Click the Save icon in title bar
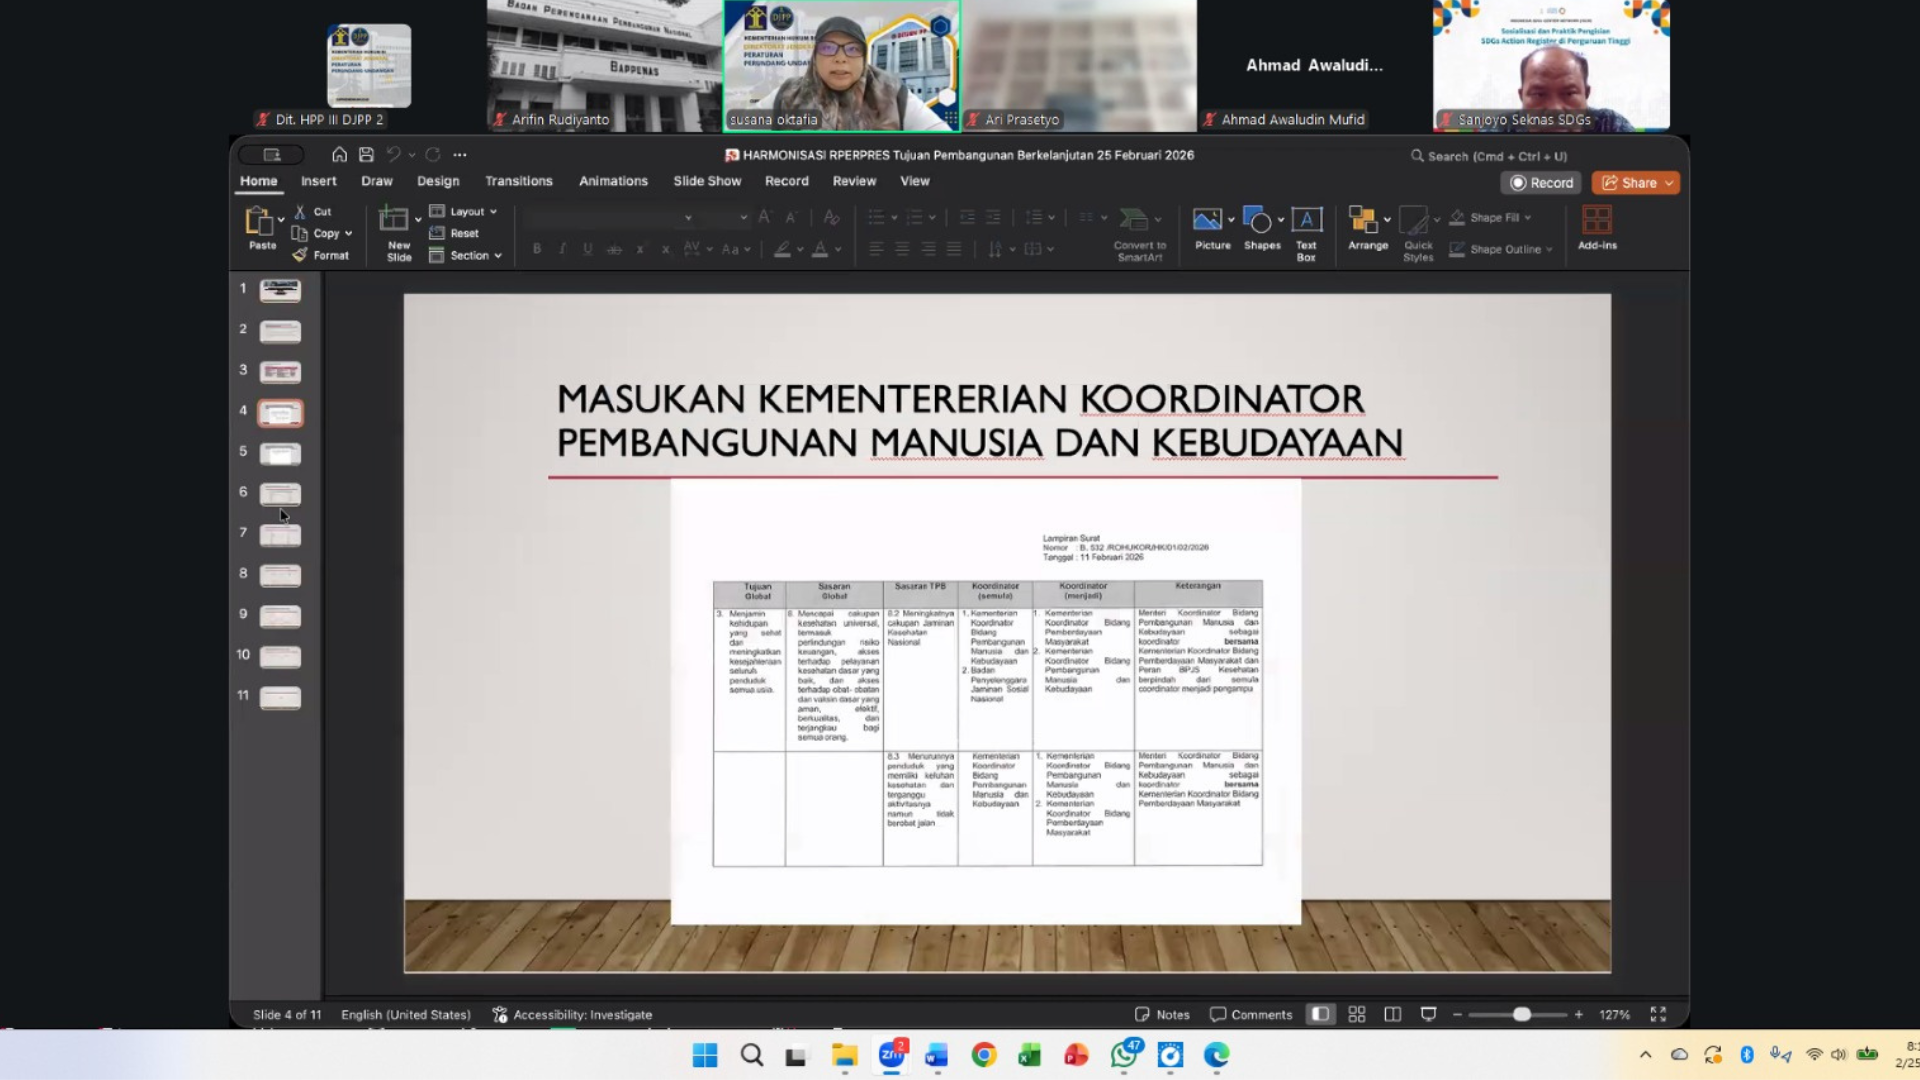The image size is (1920, 1080). [366, 155]
